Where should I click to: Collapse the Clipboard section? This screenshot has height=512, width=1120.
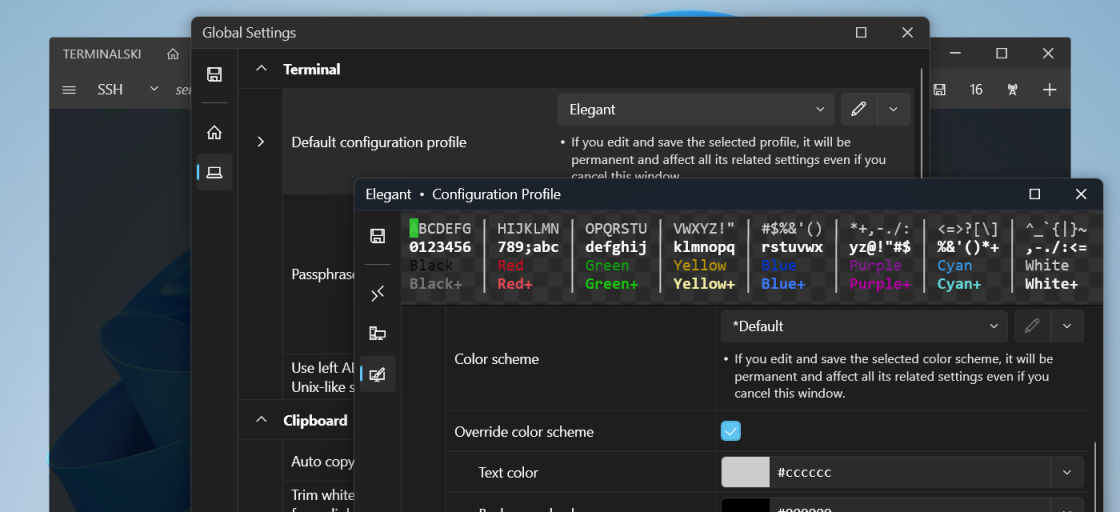[261, 420]
